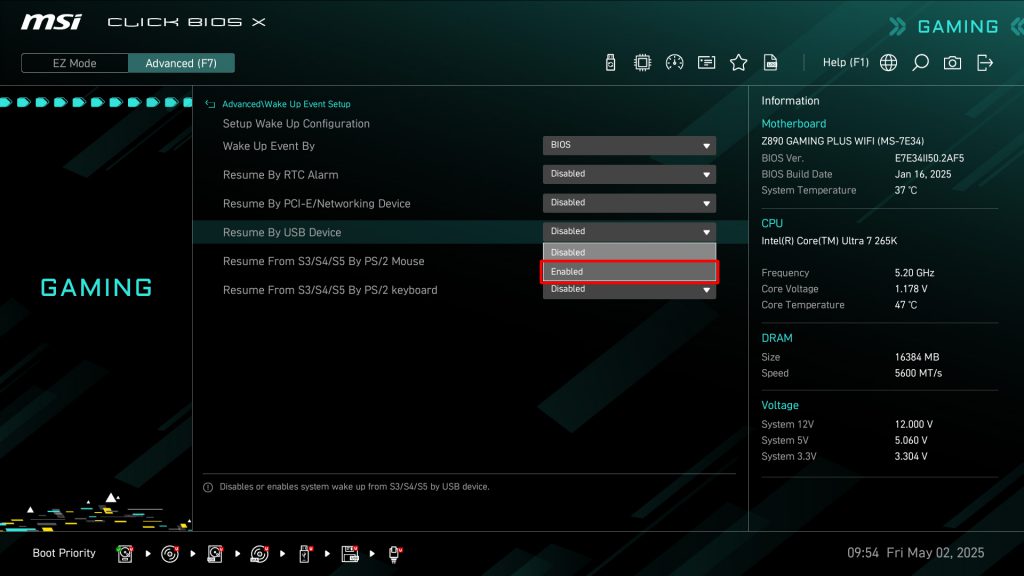
Task: Take screenshot with camera icon
Action: tap(952, 63)
